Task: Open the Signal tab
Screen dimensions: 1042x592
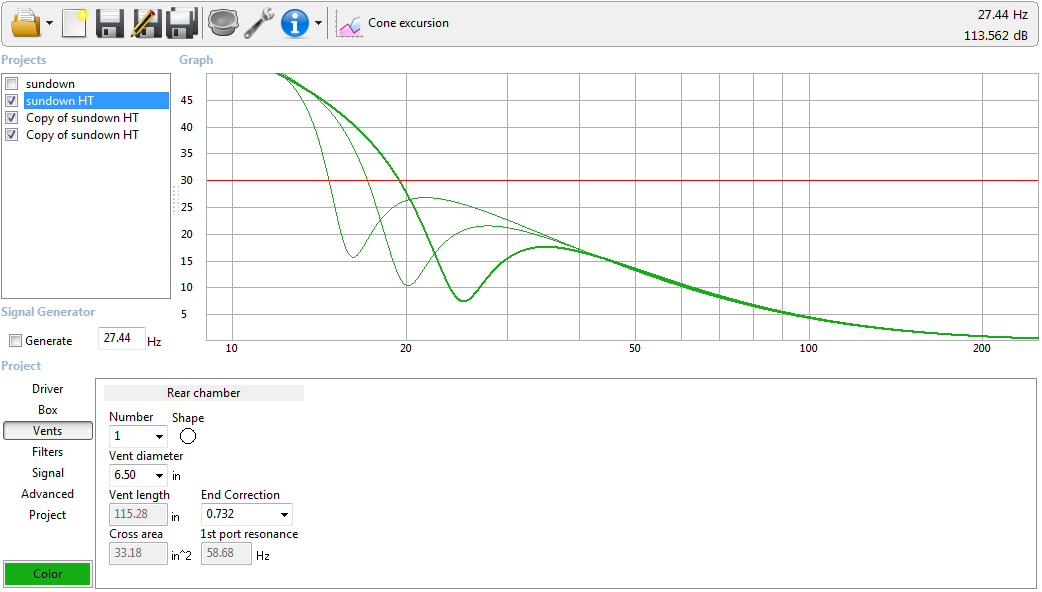Action: 48,473
